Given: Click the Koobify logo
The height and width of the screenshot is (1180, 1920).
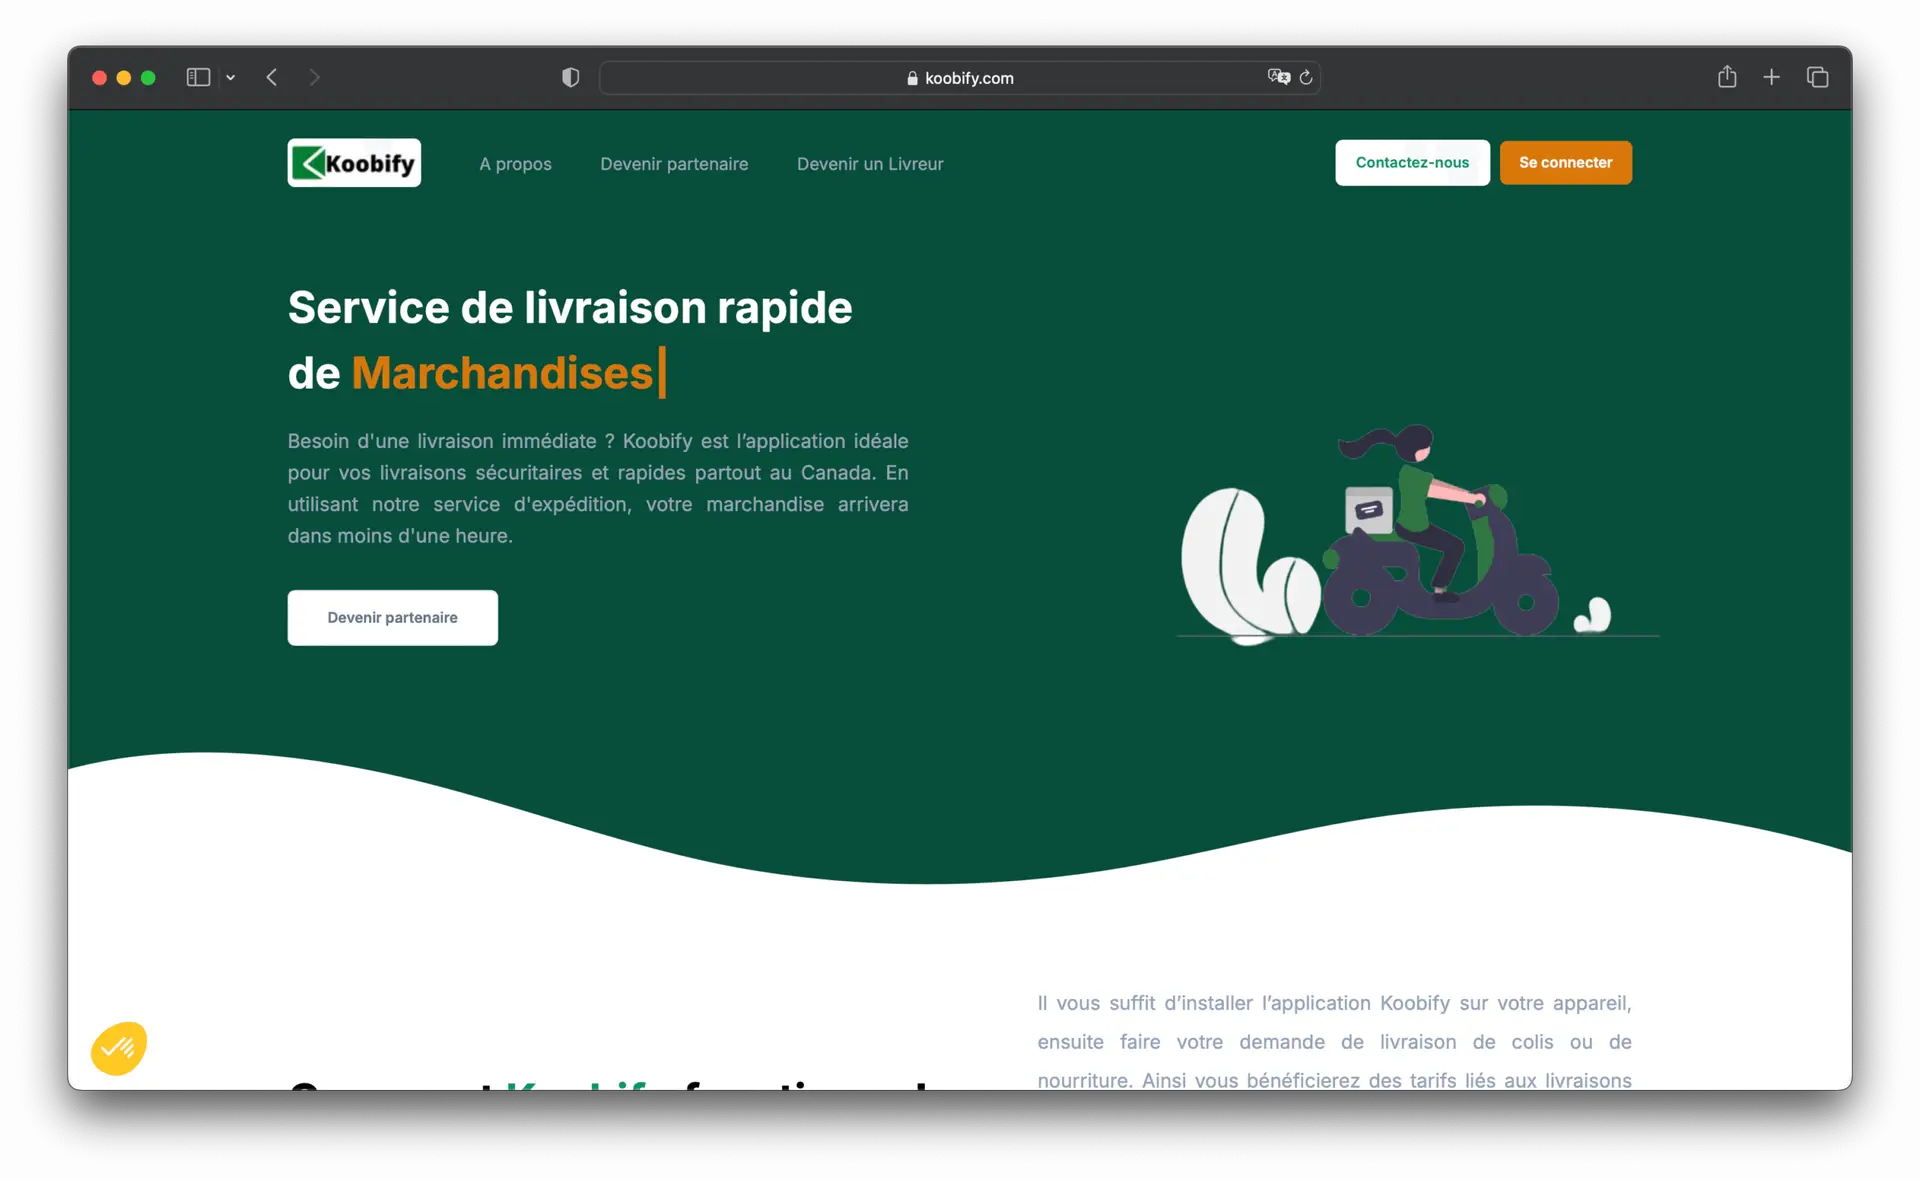Looking at the screenshot, I should click(354, 163).
